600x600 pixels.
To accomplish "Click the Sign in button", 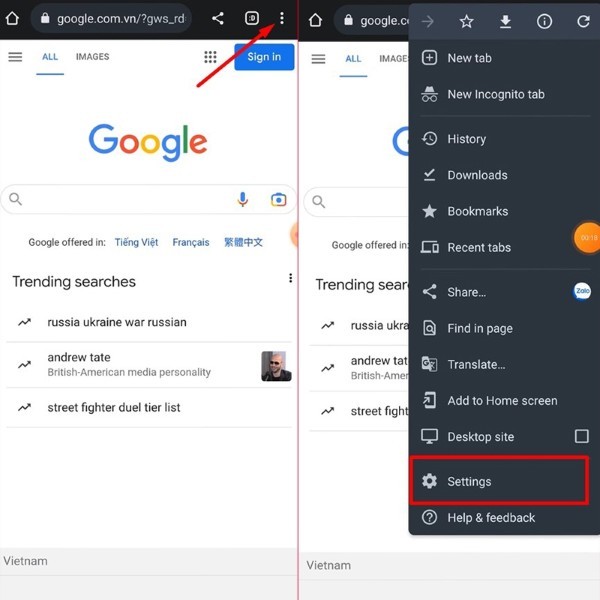I will [x=264, y=57].
